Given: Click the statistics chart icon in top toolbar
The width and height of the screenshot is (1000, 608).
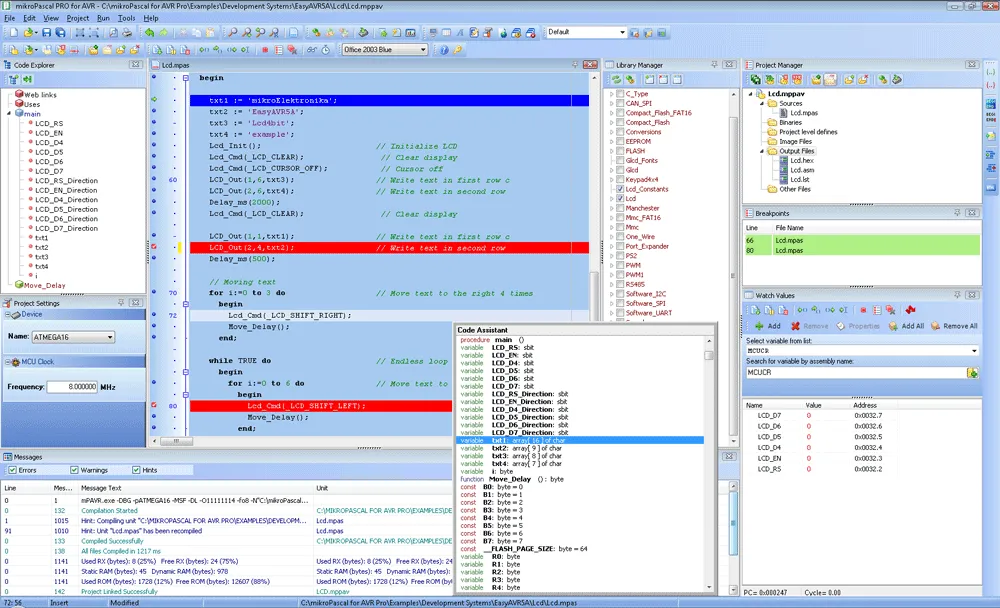Looking at the screenshot, I should (410, 32).
